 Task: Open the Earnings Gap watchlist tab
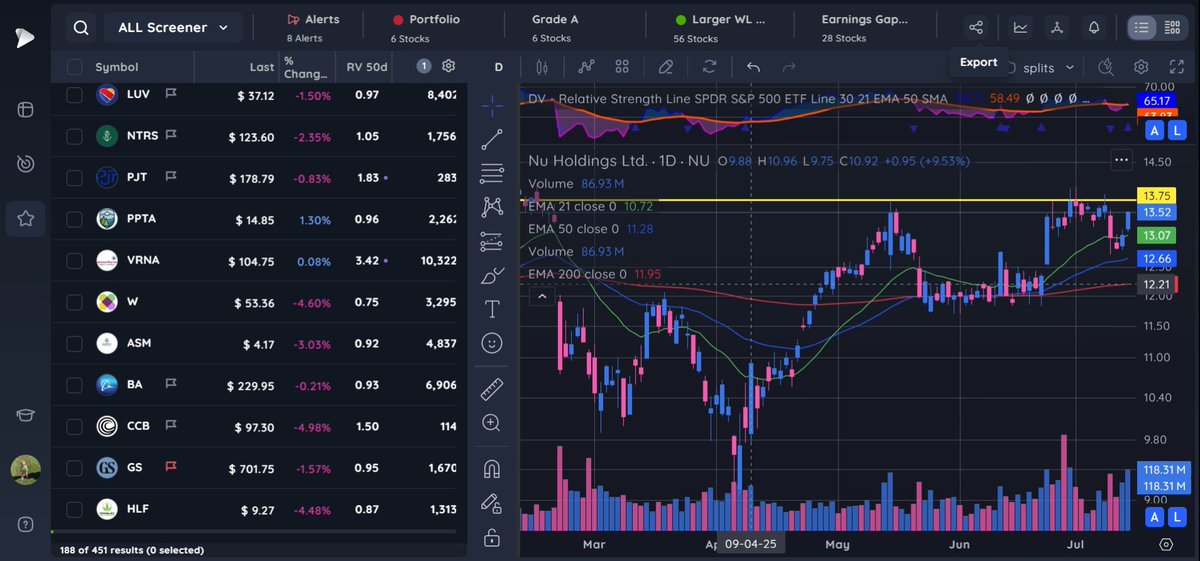[864, 28]
